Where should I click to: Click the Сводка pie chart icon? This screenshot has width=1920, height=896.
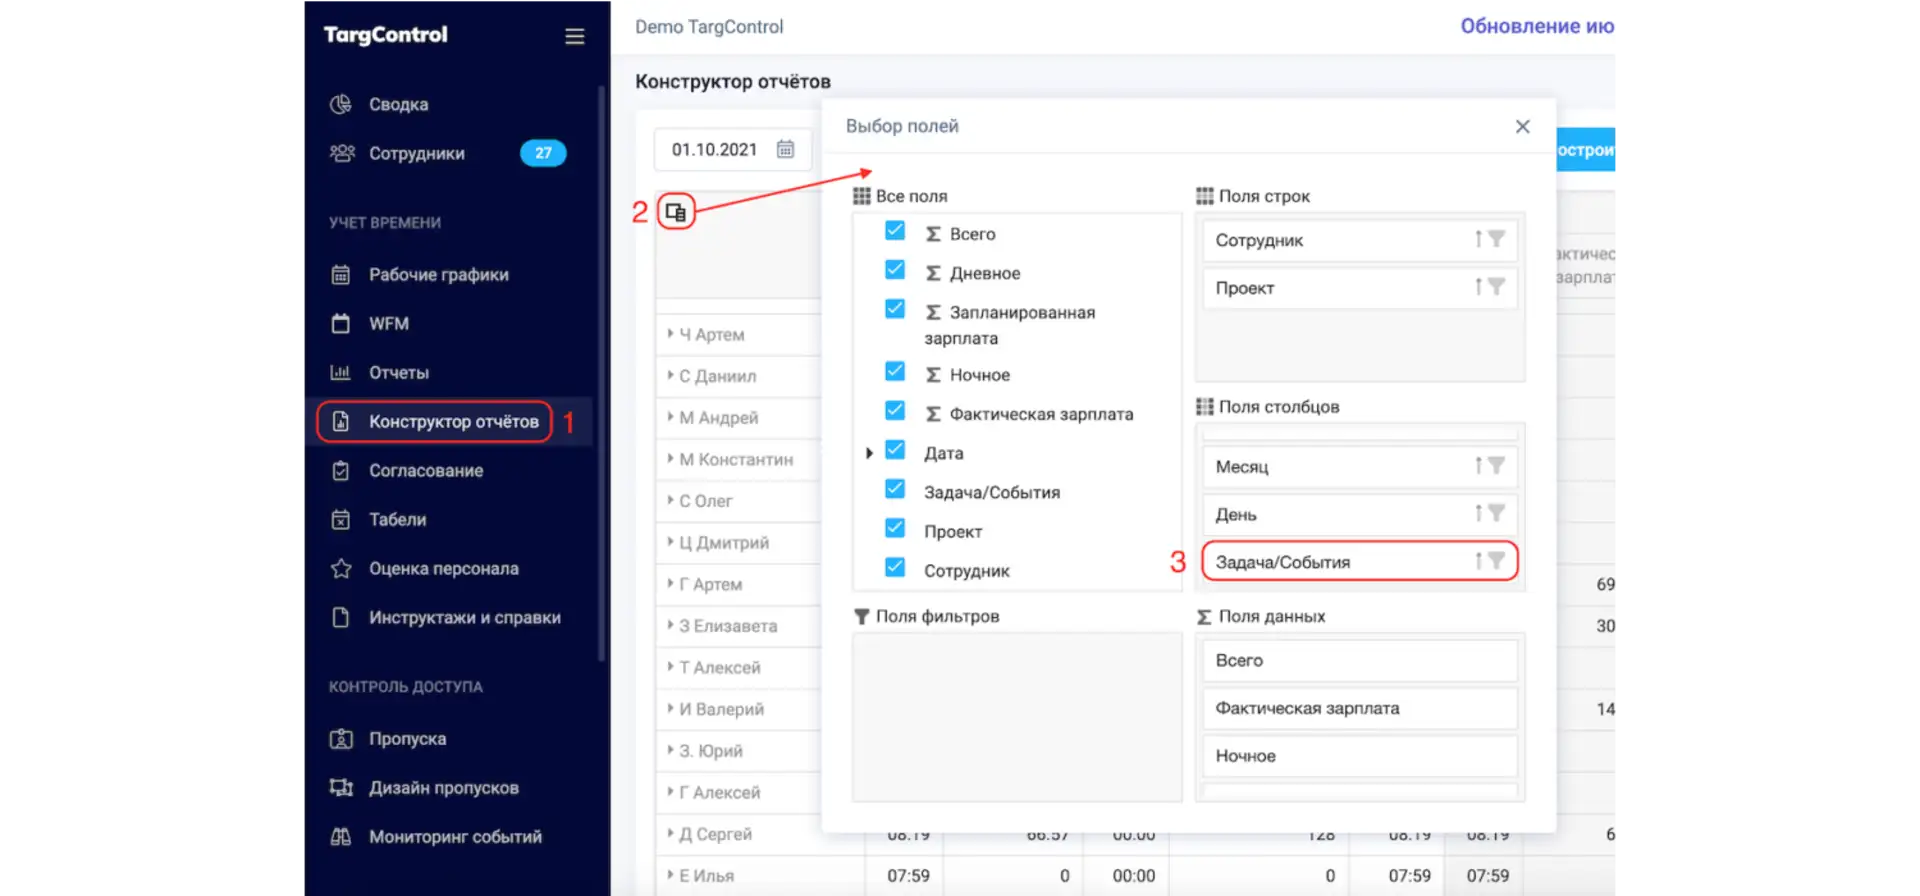341,104
